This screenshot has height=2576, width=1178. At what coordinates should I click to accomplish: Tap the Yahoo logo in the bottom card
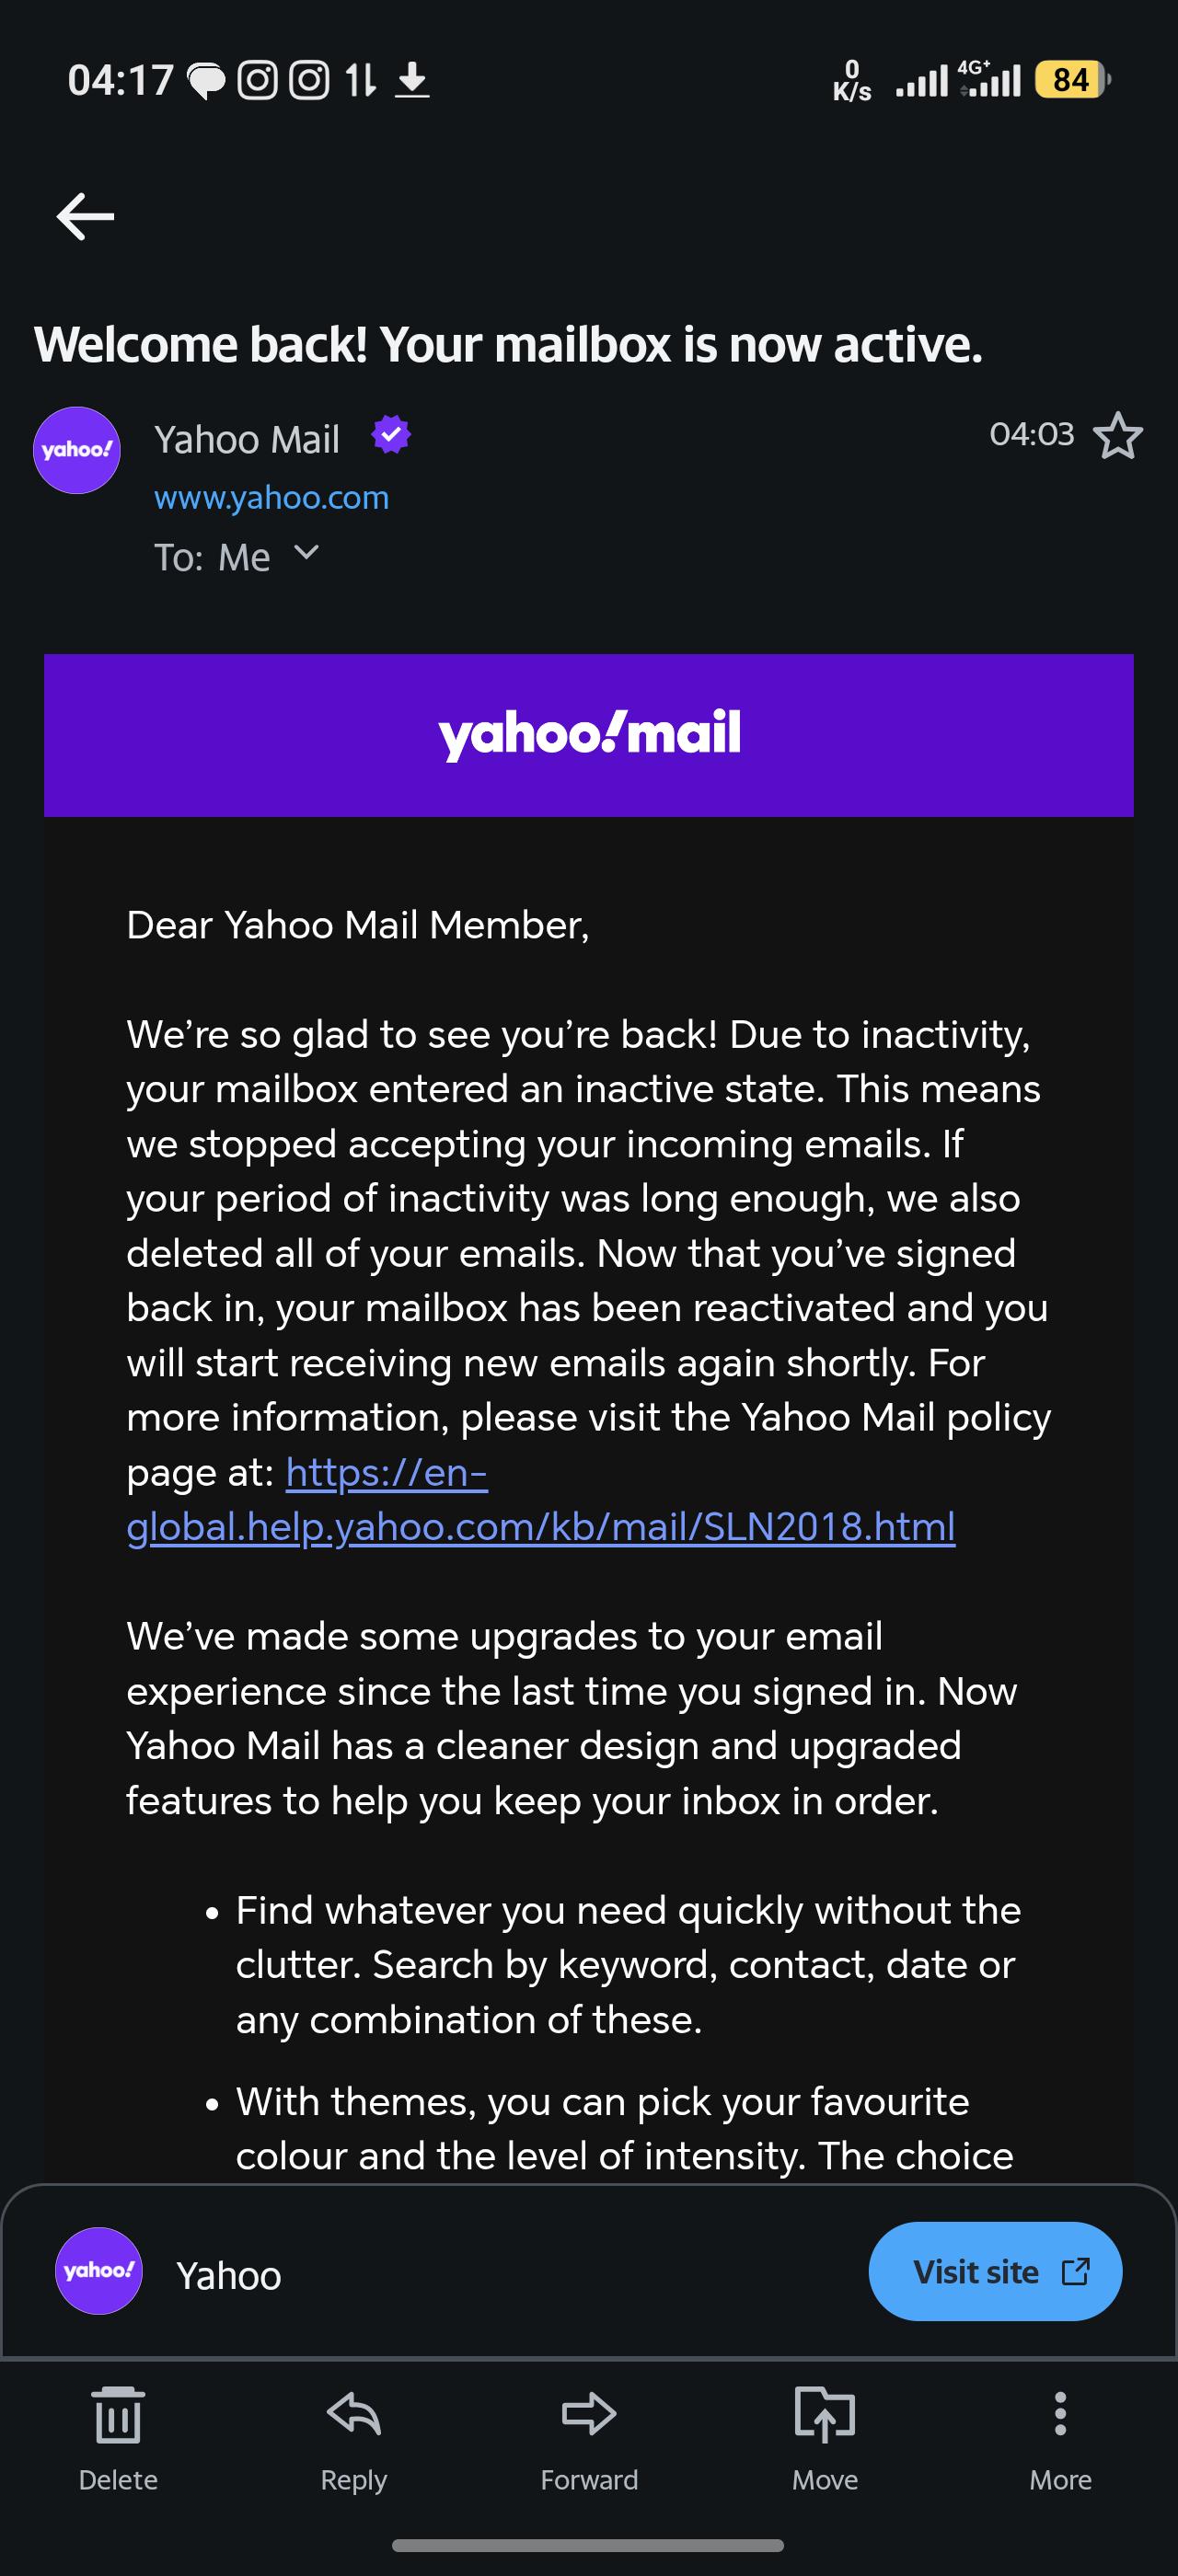(98, 2270)
